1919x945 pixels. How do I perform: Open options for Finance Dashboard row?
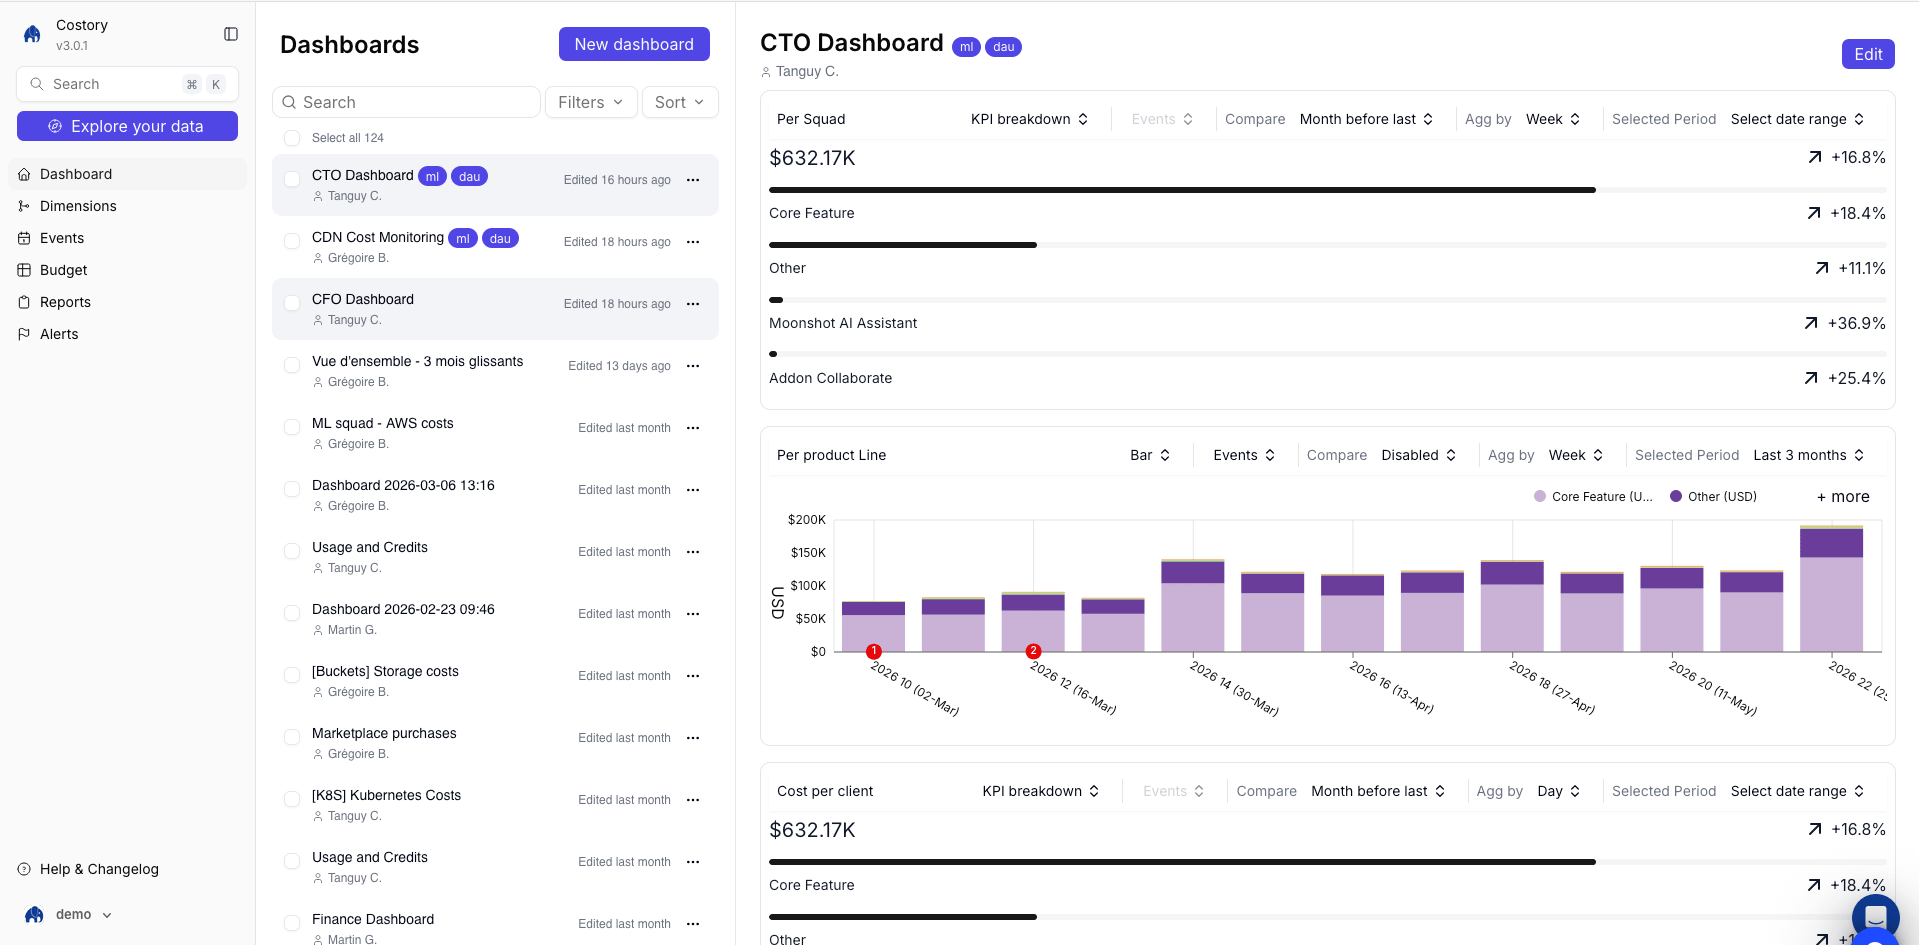pyautogui.click(x=693, y=924)
